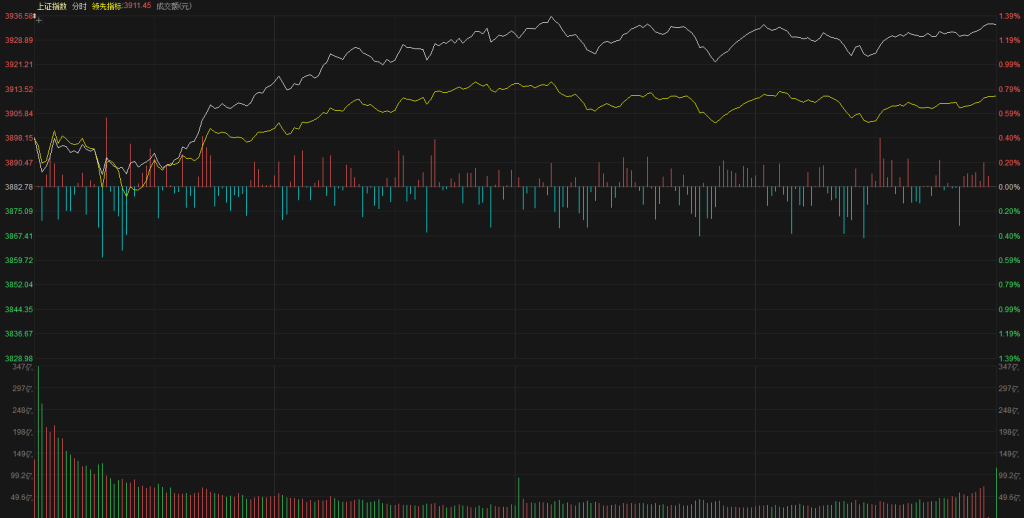This screenshot has height=518, width=1024.
Task: Click the 0.00% label on right axis
Action: [x=1008, y=187]
